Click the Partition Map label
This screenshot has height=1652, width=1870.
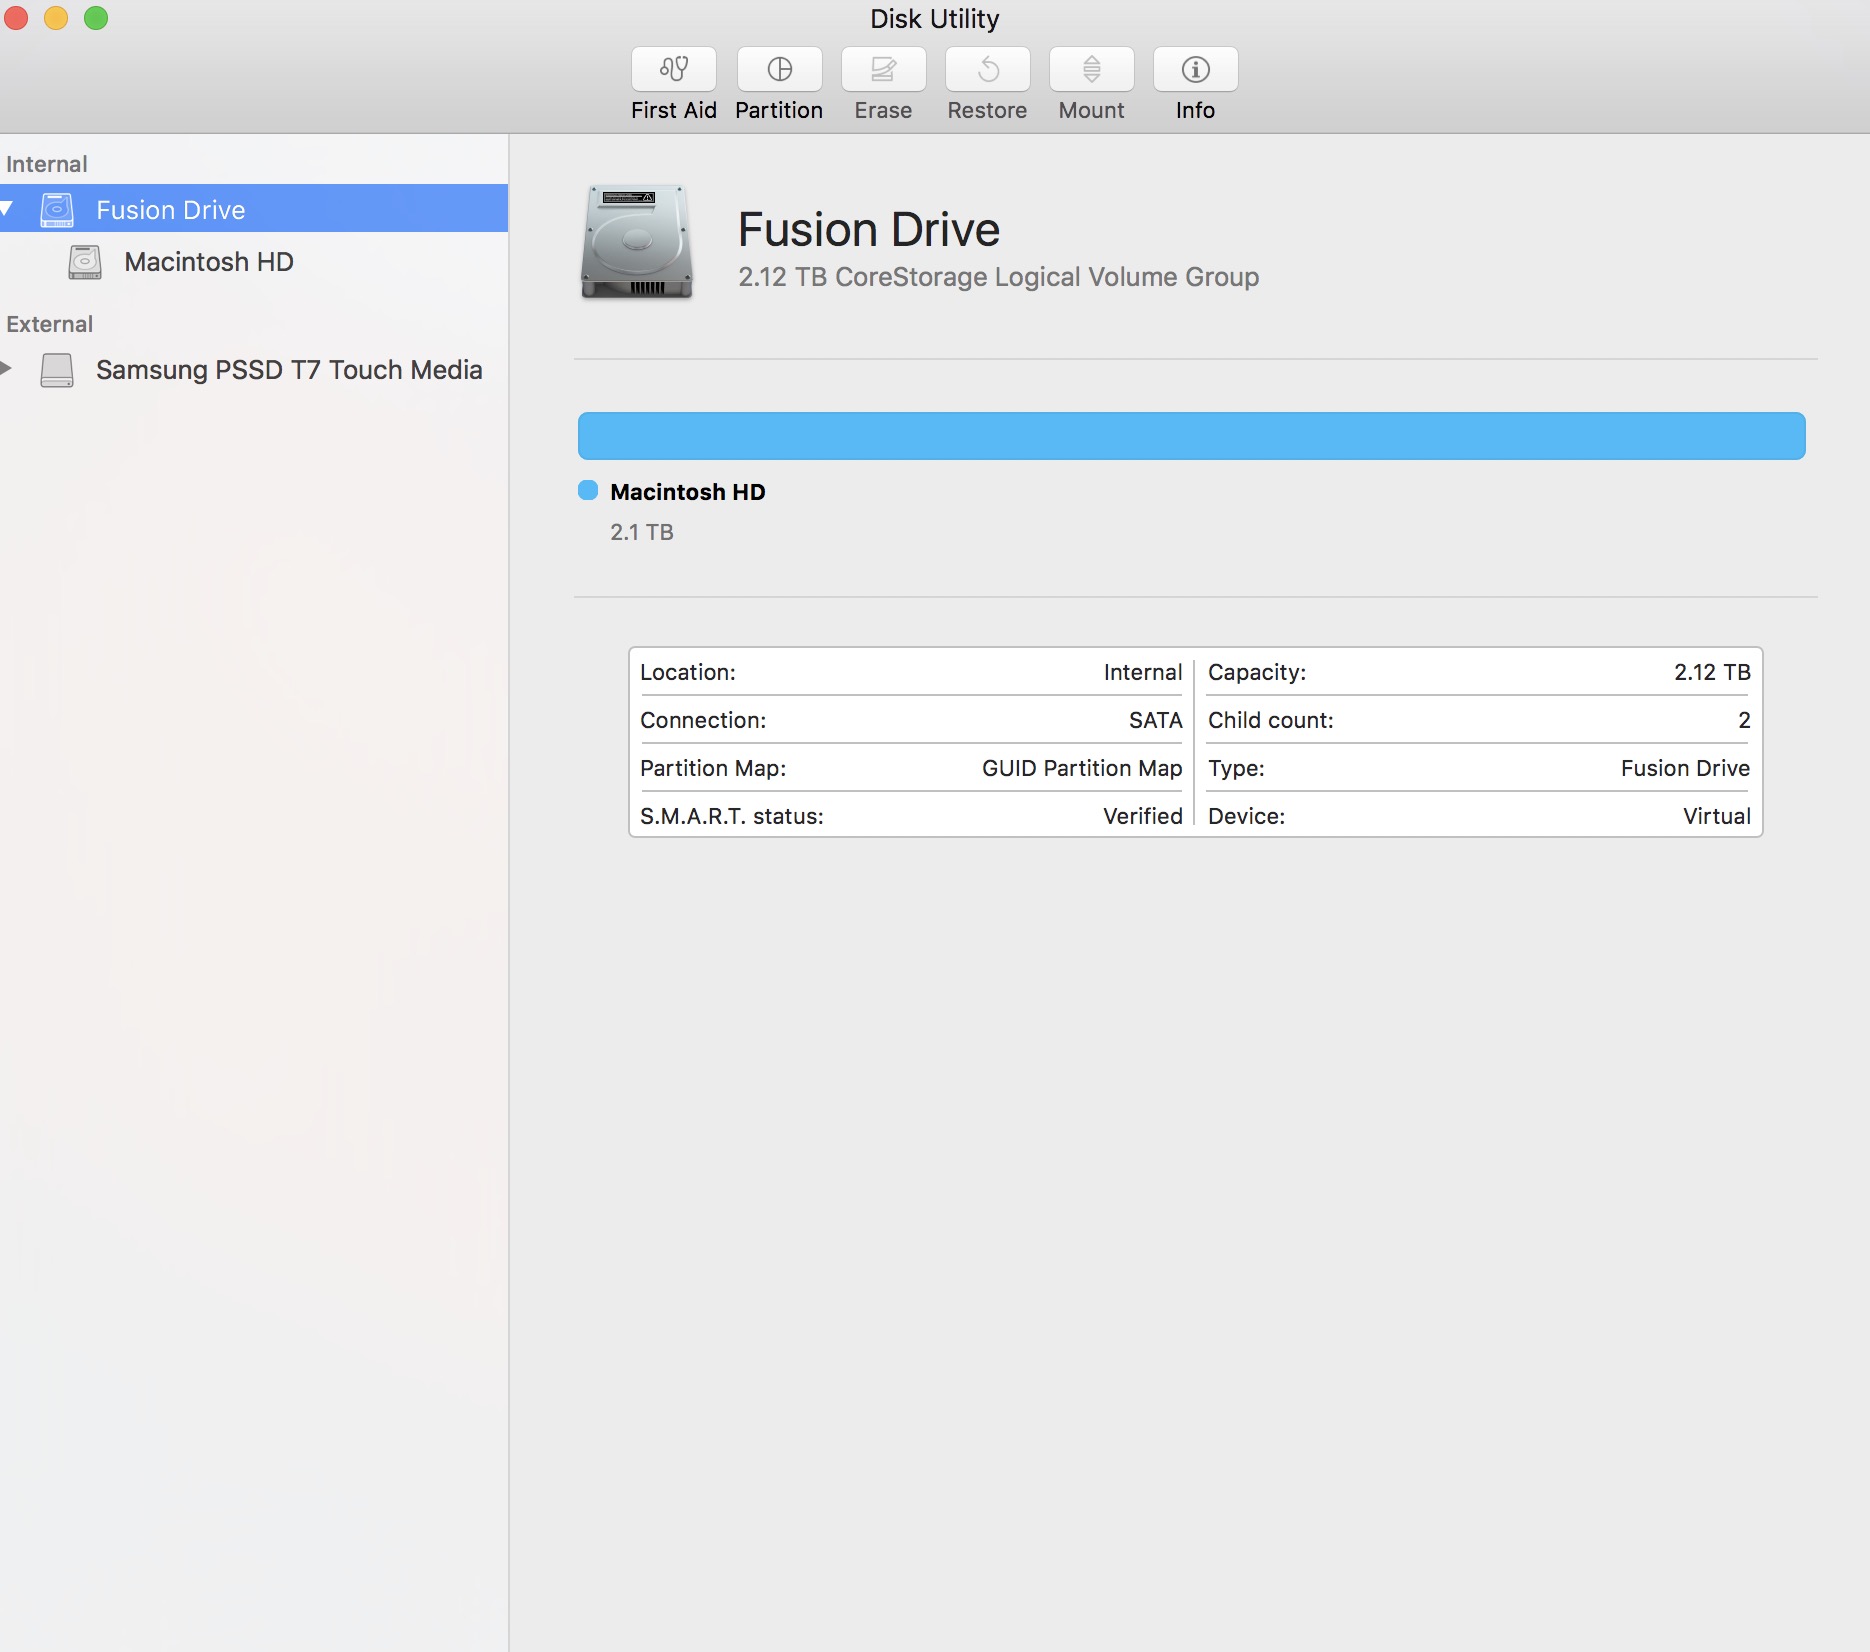coord(713,768)
